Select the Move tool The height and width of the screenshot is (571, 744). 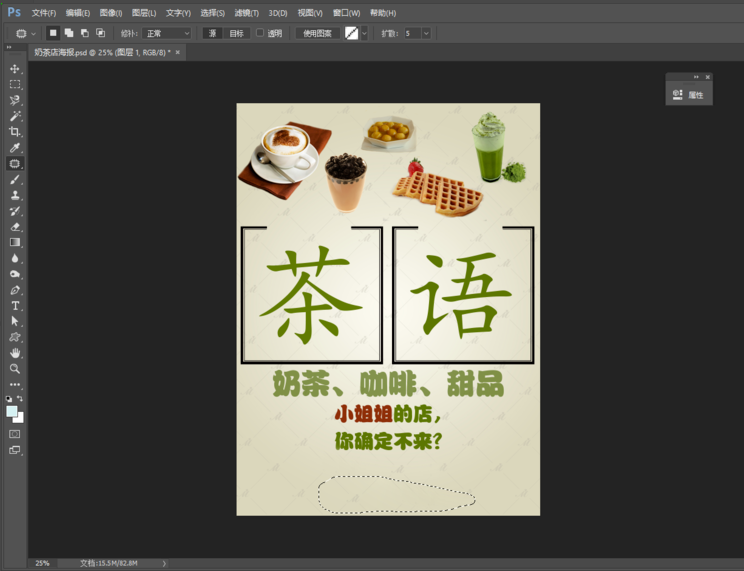pyautogui.click(x=15, y=69)
